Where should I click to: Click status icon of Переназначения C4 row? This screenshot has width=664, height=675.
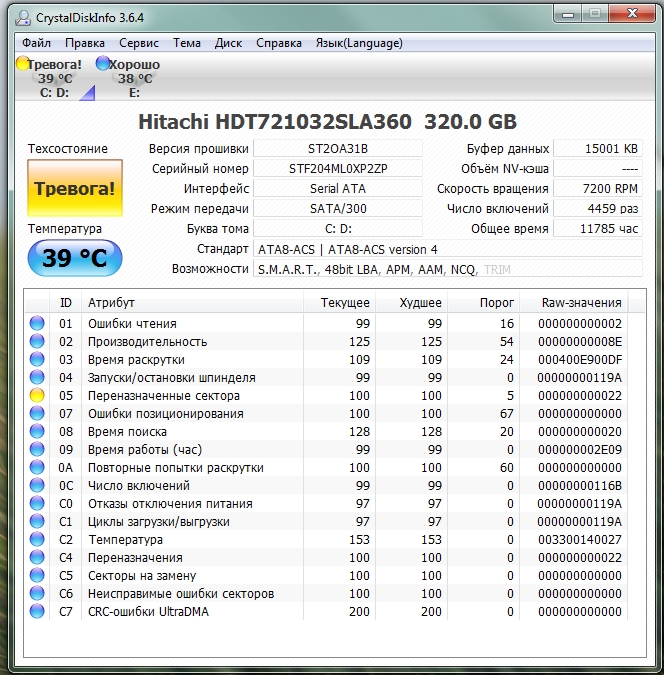click(x=37, y=557)
